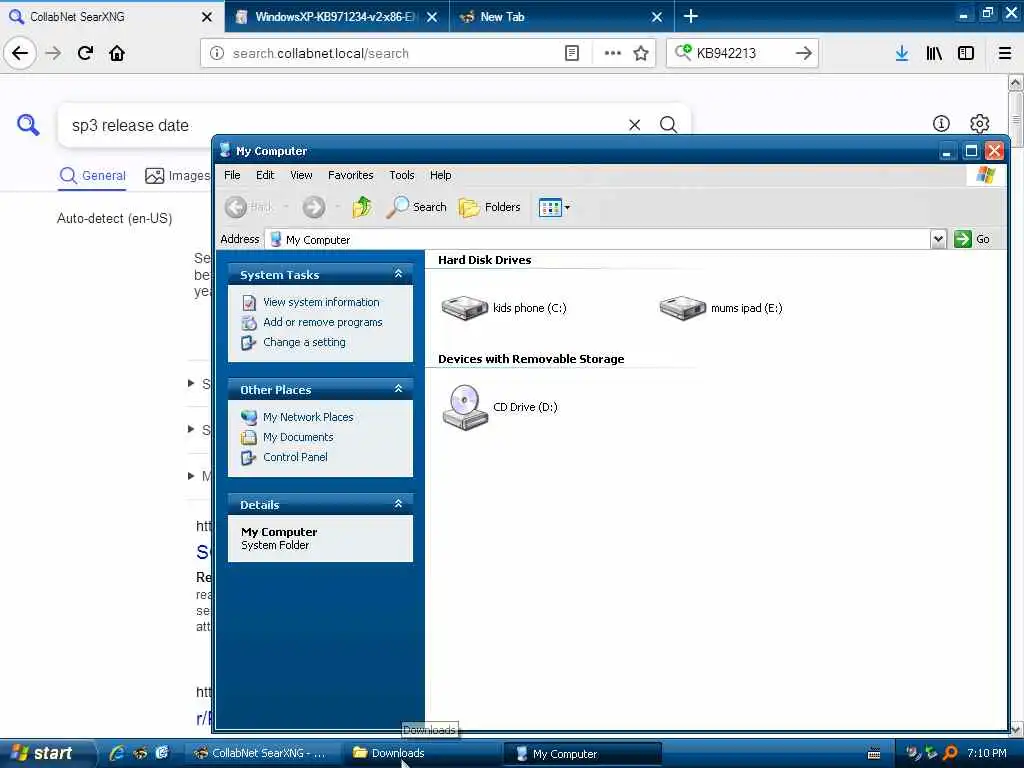
Task: Reload the Firefox page
Action: [x=85, y=53]
